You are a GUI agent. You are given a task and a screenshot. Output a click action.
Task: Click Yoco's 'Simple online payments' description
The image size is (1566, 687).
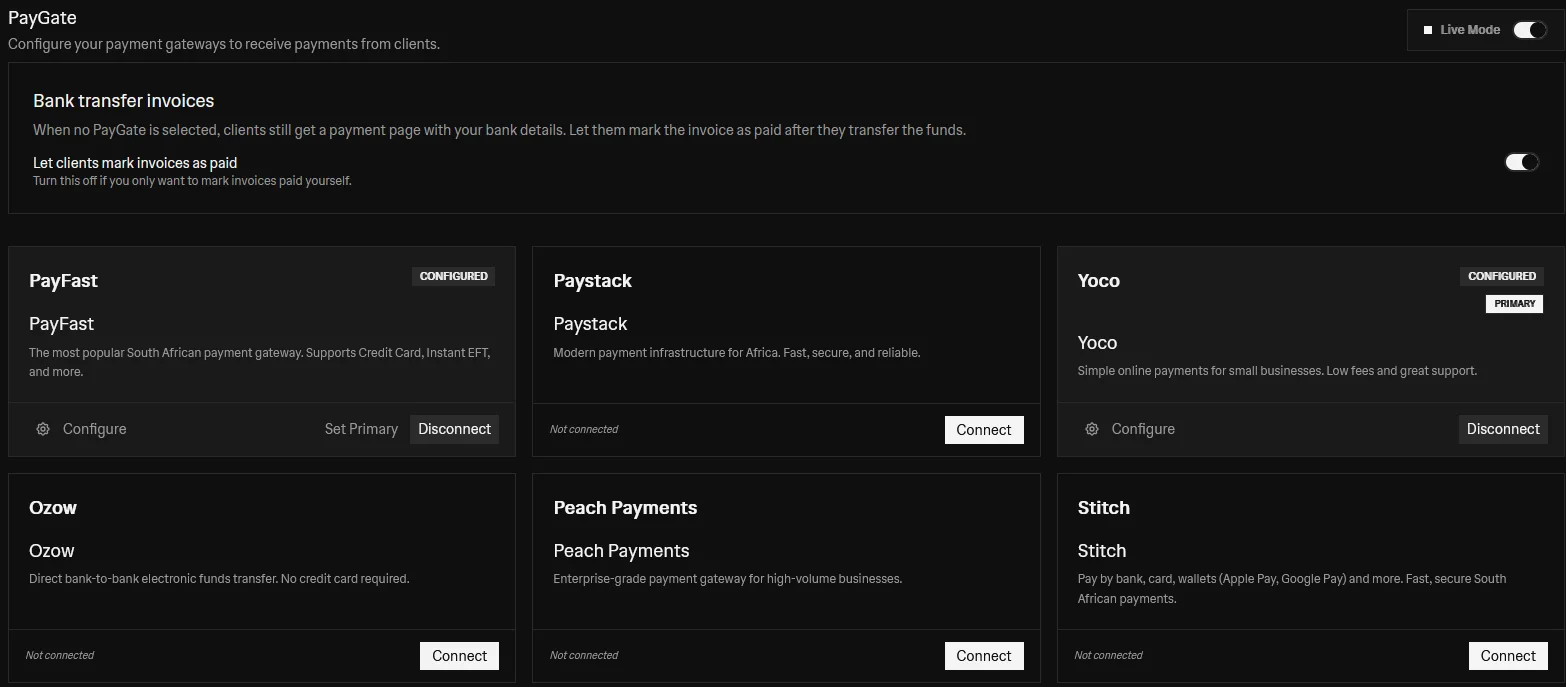[x=1277, y=371]
